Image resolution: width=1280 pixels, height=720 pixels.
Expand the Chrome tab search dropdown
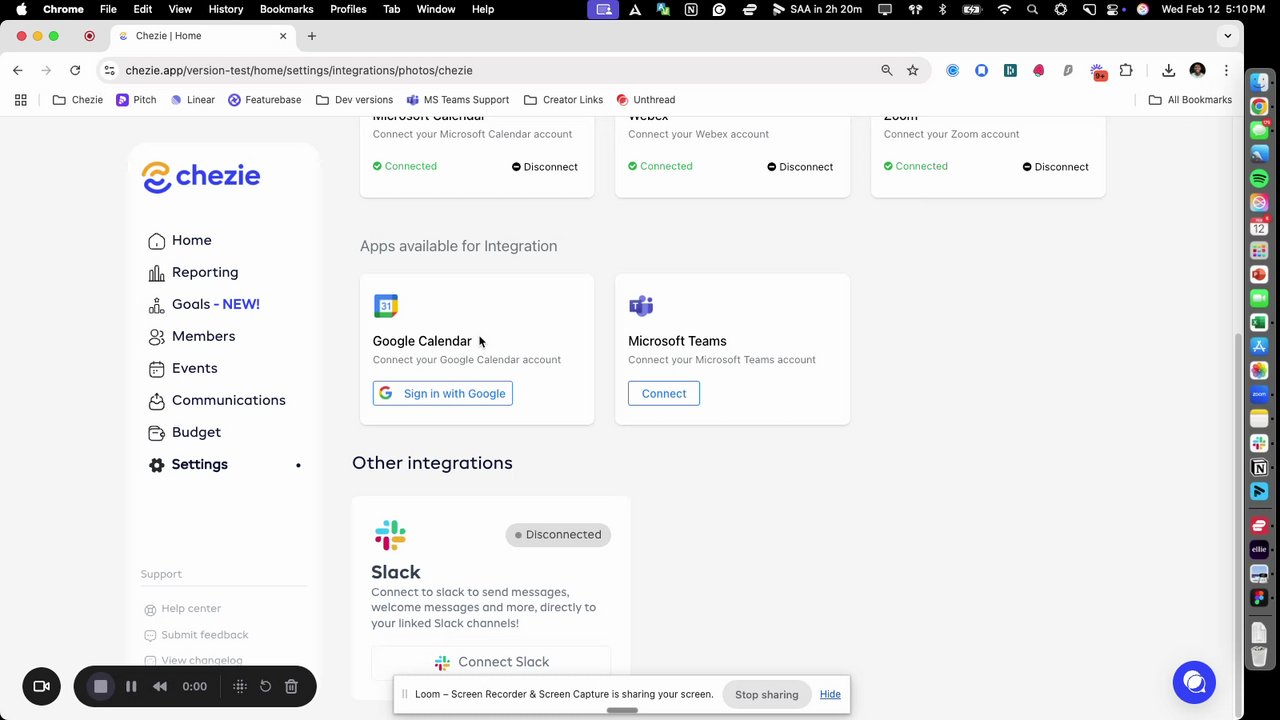[x=1227, y=36]
